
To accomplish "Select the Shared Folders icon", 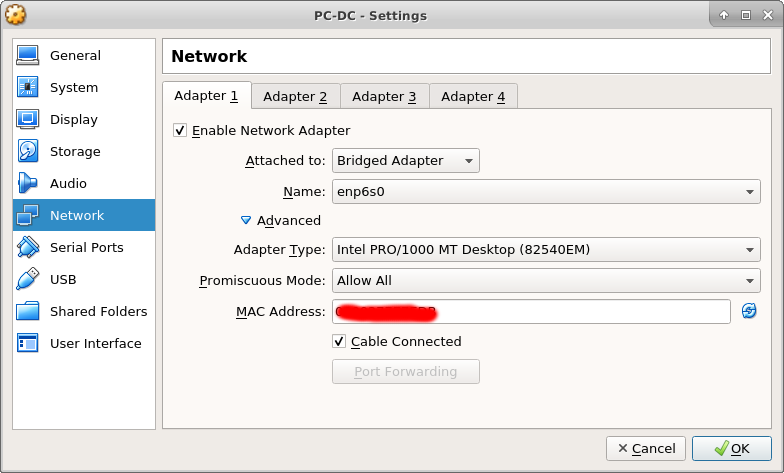I will [x=28, y=311].
